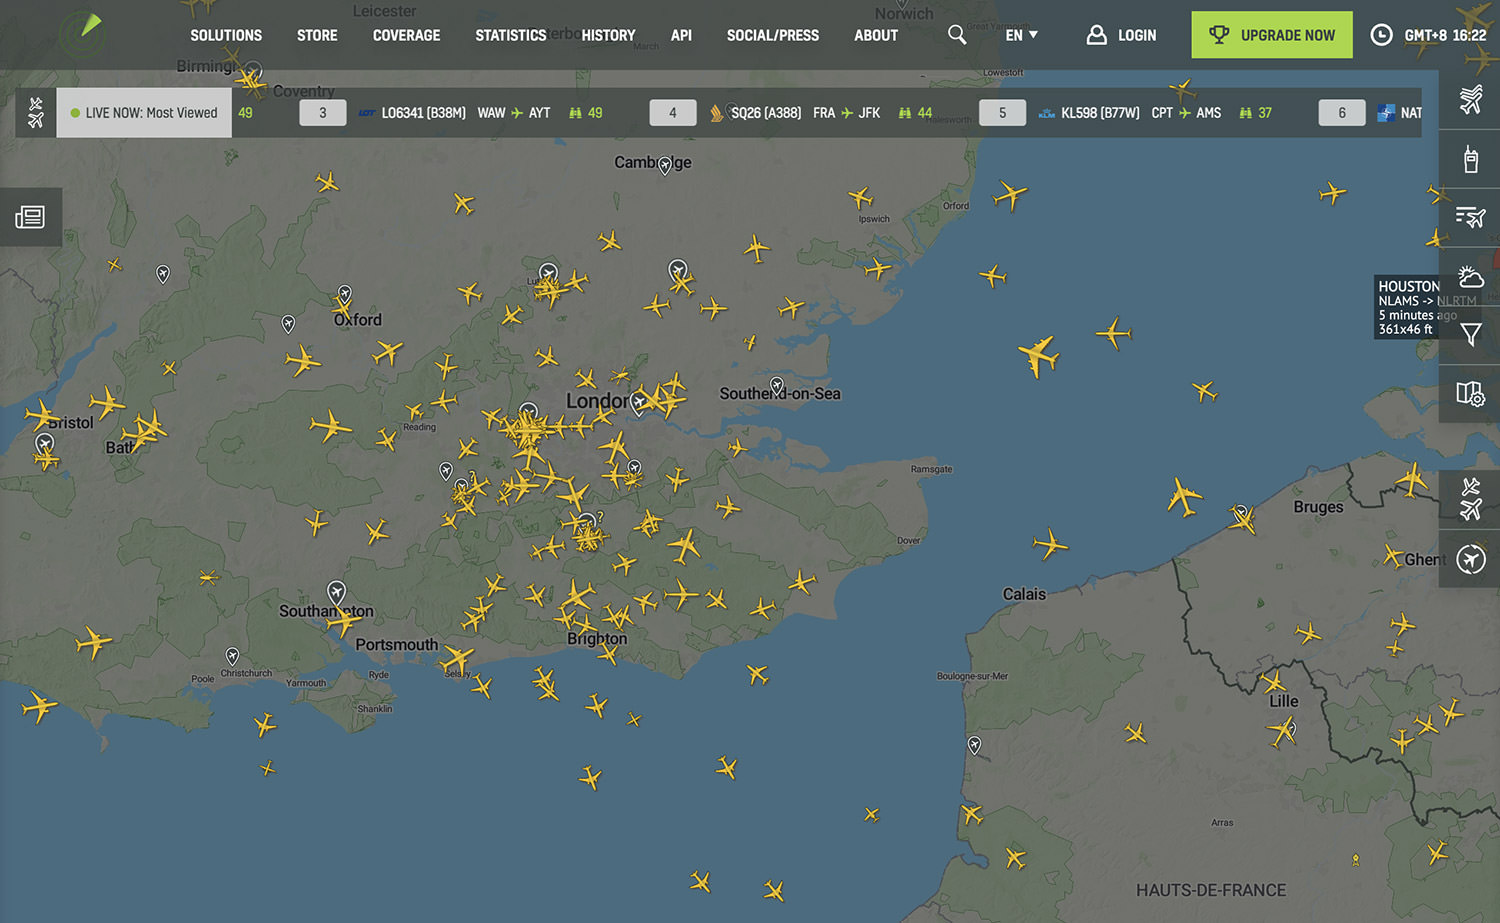Open the API menu item
The height and width of the screenshot is (923, 1500).
tap(681, 35)
